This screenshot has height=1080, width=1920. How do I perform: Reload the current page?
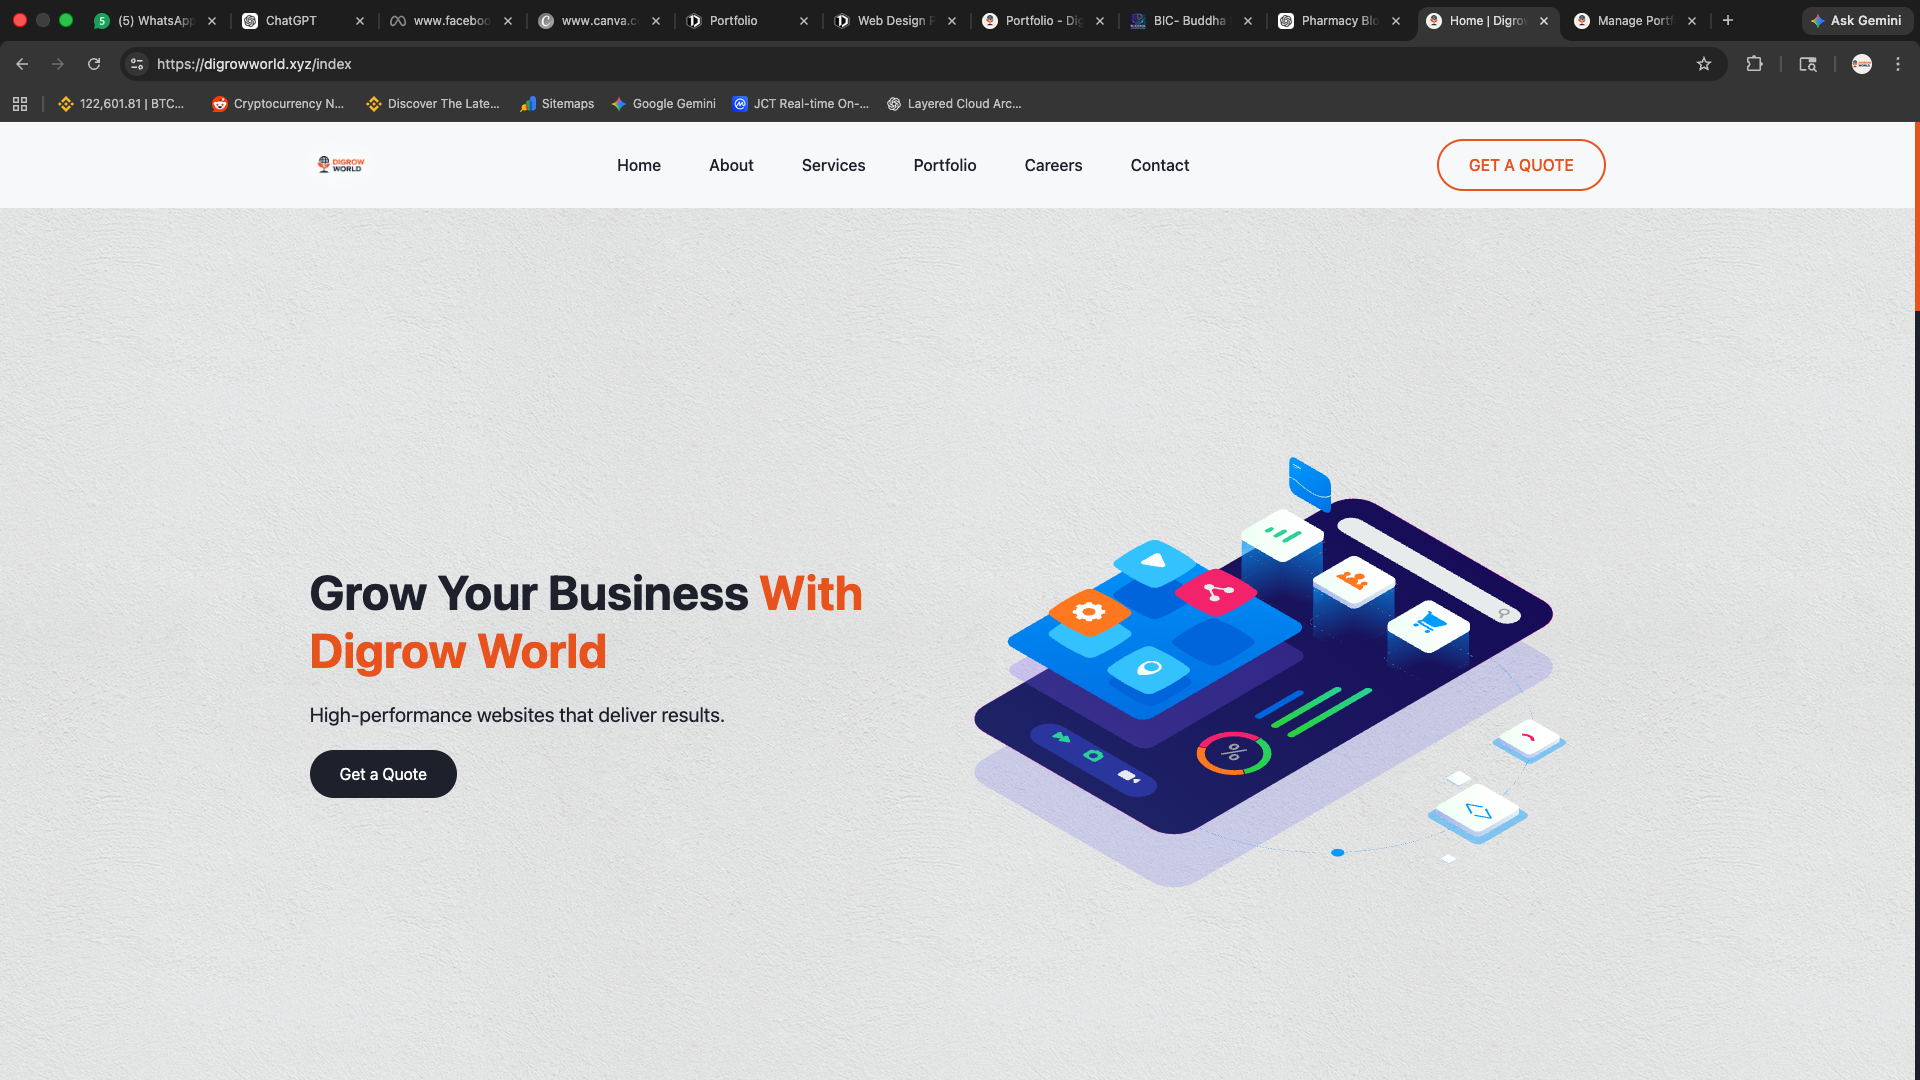coord(94,64)
